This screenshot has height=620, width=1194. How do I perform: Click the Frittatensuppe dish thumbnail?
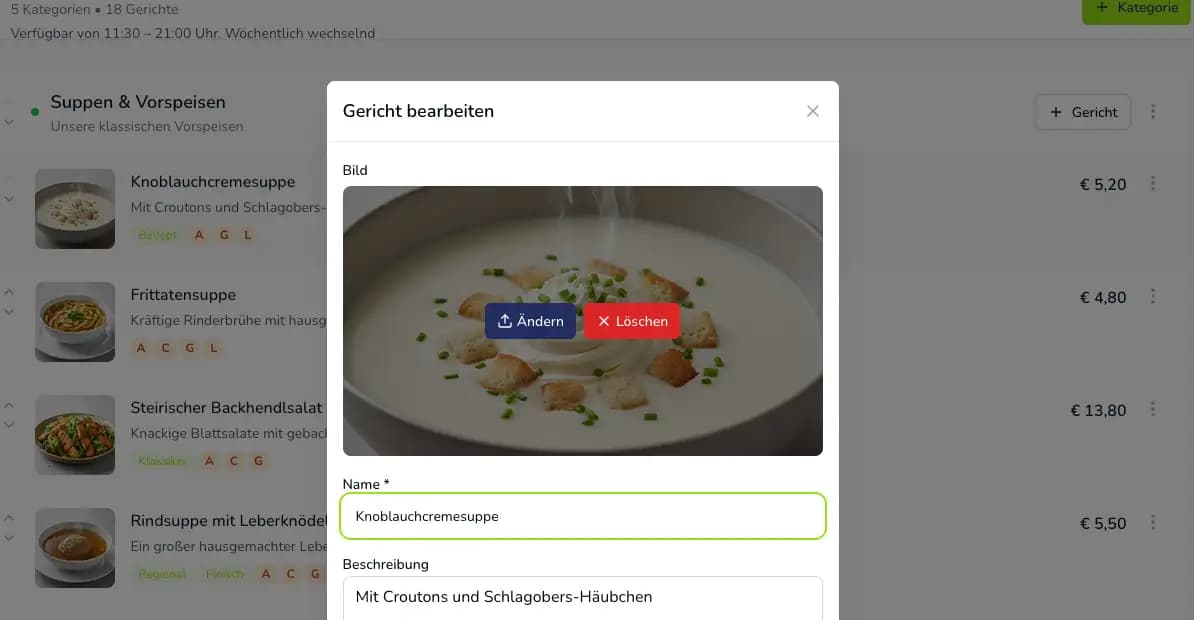(75, 322)
